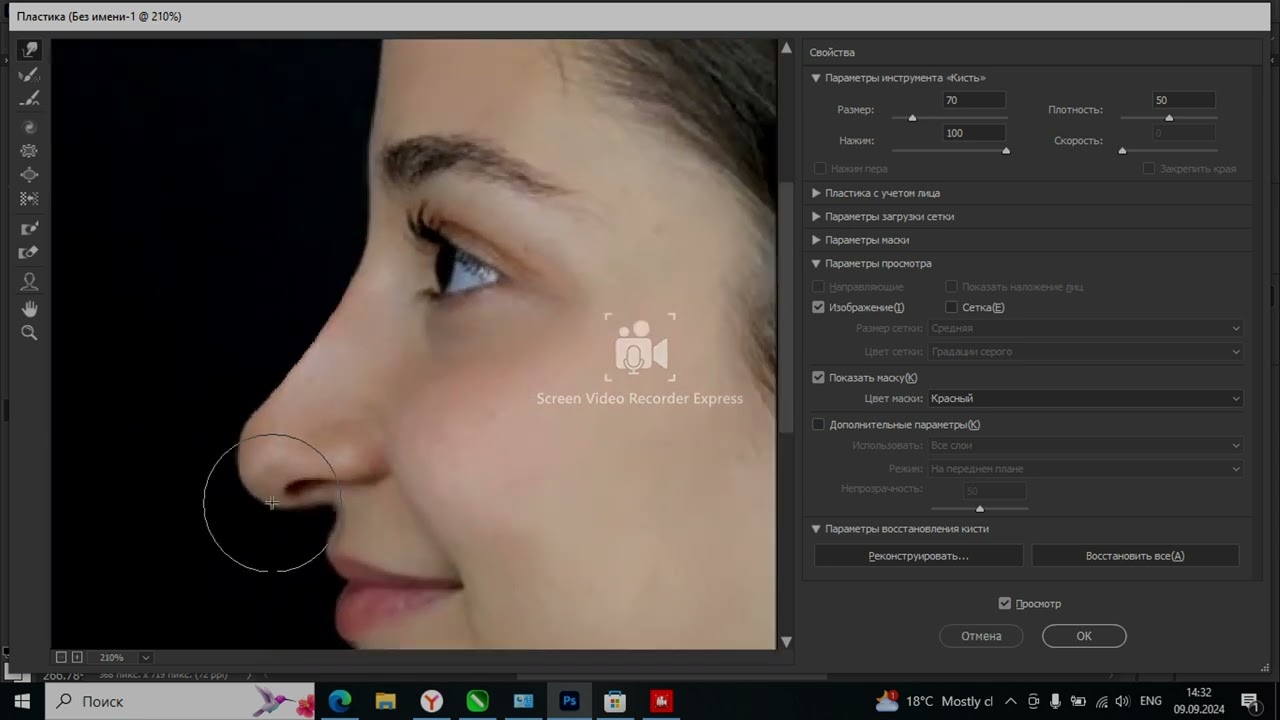Click the Нажим pressure slider handle
This screenshot has height=720, width=1280.
[1006, 151]
